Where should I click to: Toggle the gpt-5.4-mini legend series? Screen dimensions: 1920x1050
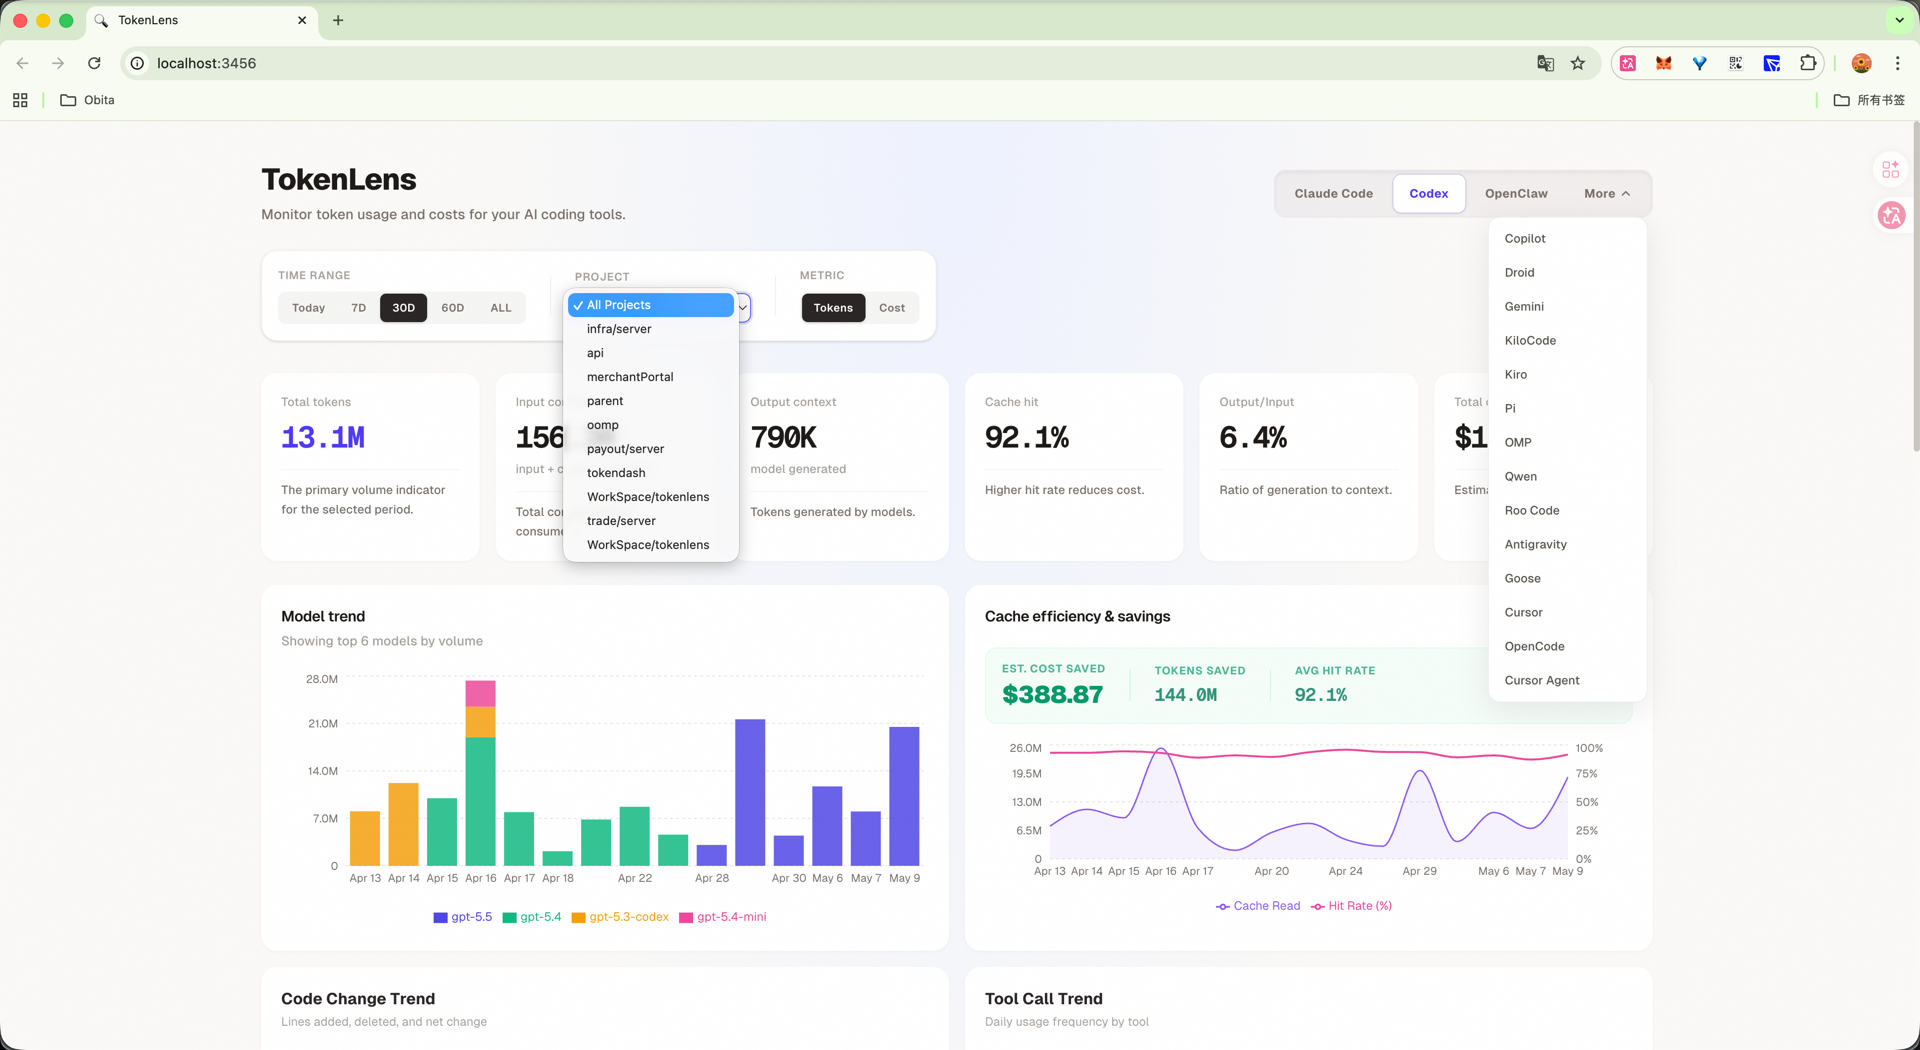tap(723, 917)
